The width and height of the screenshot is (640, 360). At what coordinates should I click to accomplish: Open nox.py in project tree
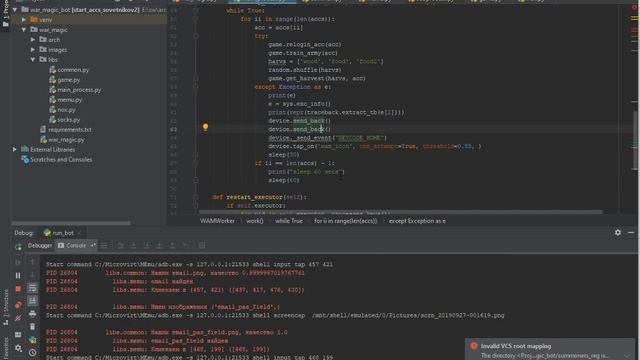point(62,110)
